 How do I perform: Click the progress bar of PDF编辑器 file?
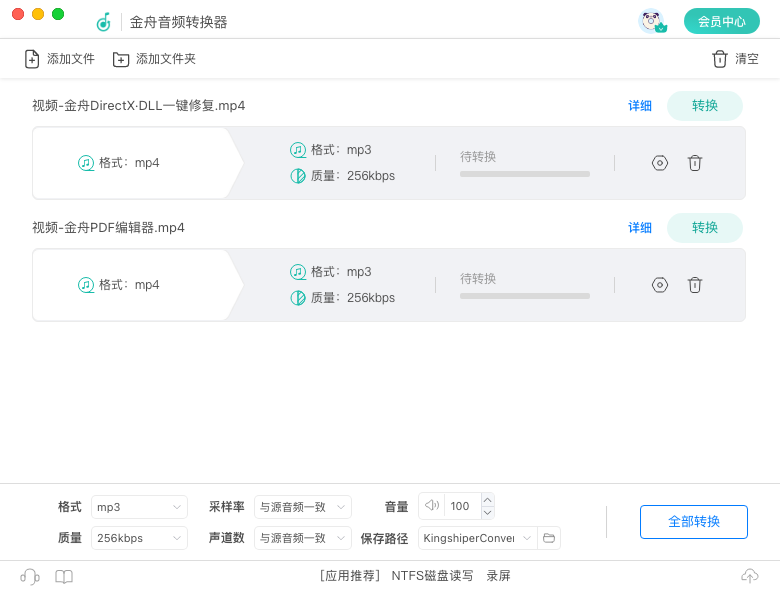525,296
